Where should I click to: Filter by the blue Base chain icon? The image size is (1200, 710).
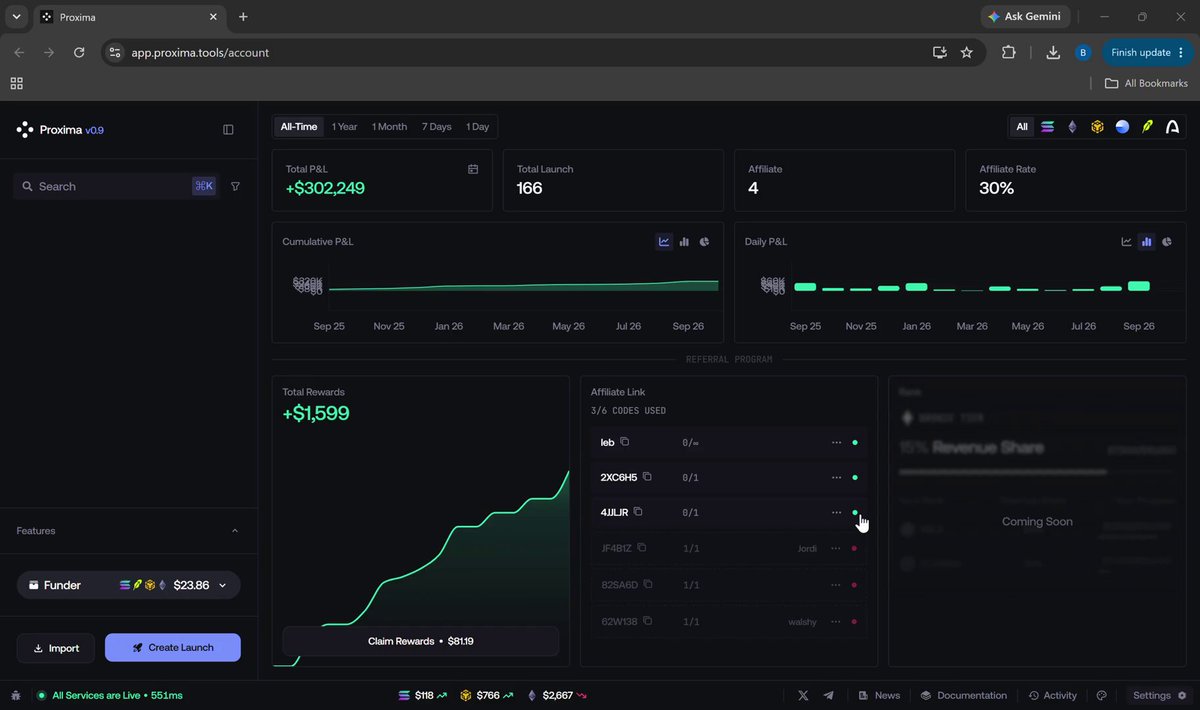coord(1122,127)
